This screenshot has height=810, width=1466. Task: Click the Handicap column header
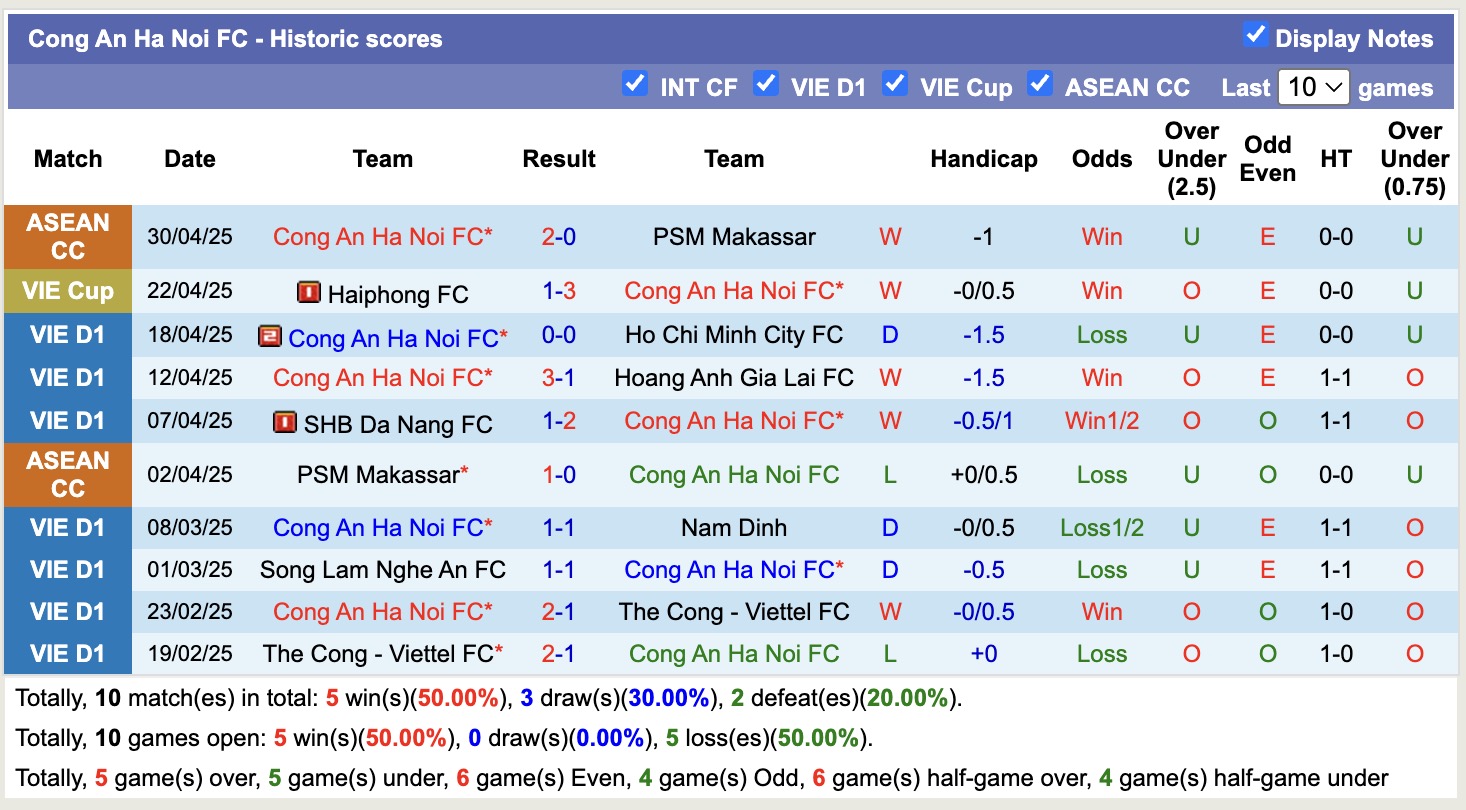coord(983,158)
